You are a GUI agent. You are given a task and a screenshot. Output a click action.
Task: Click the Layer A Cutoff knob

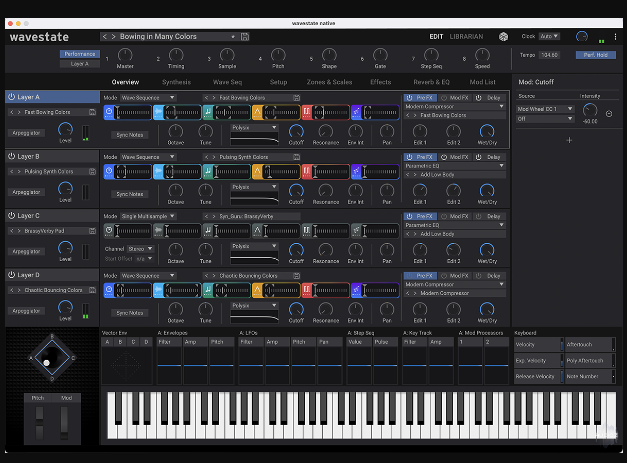(x=296, y=131)
